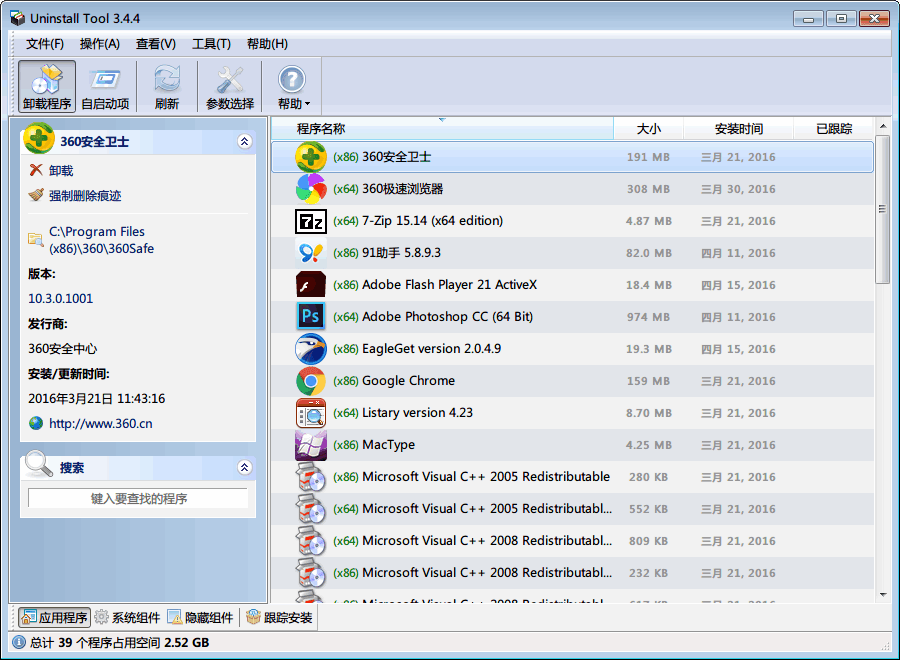The height and width of the screenshot is (660, 900).
Task: Select the 809 KB Visual C++ 2008 row icon
Action: (311, 541)
